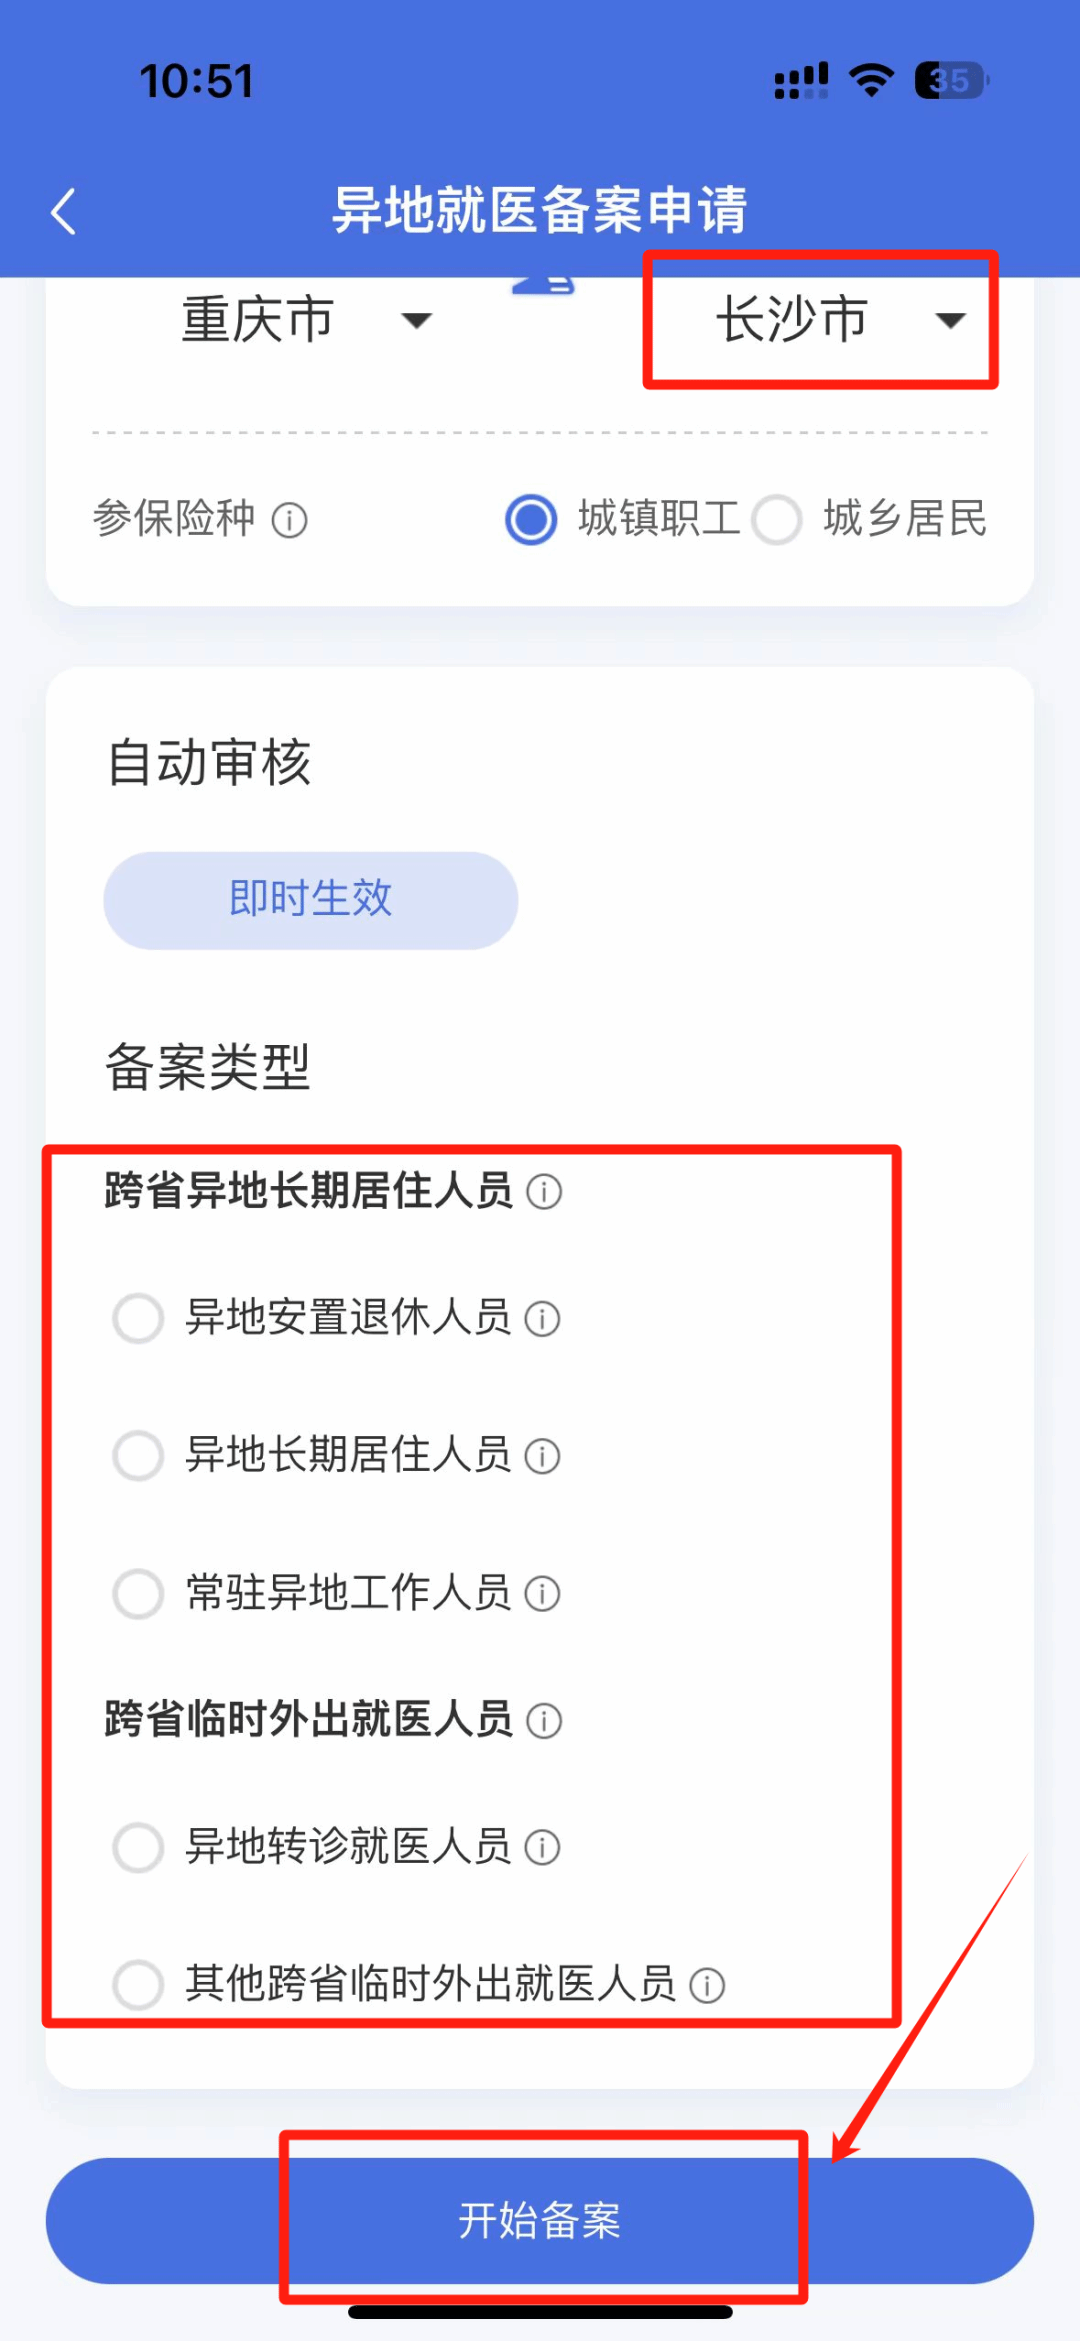Open info for 其他跨省临时外出就医人员
Screen dimensions: 1080x2341
707,1985
